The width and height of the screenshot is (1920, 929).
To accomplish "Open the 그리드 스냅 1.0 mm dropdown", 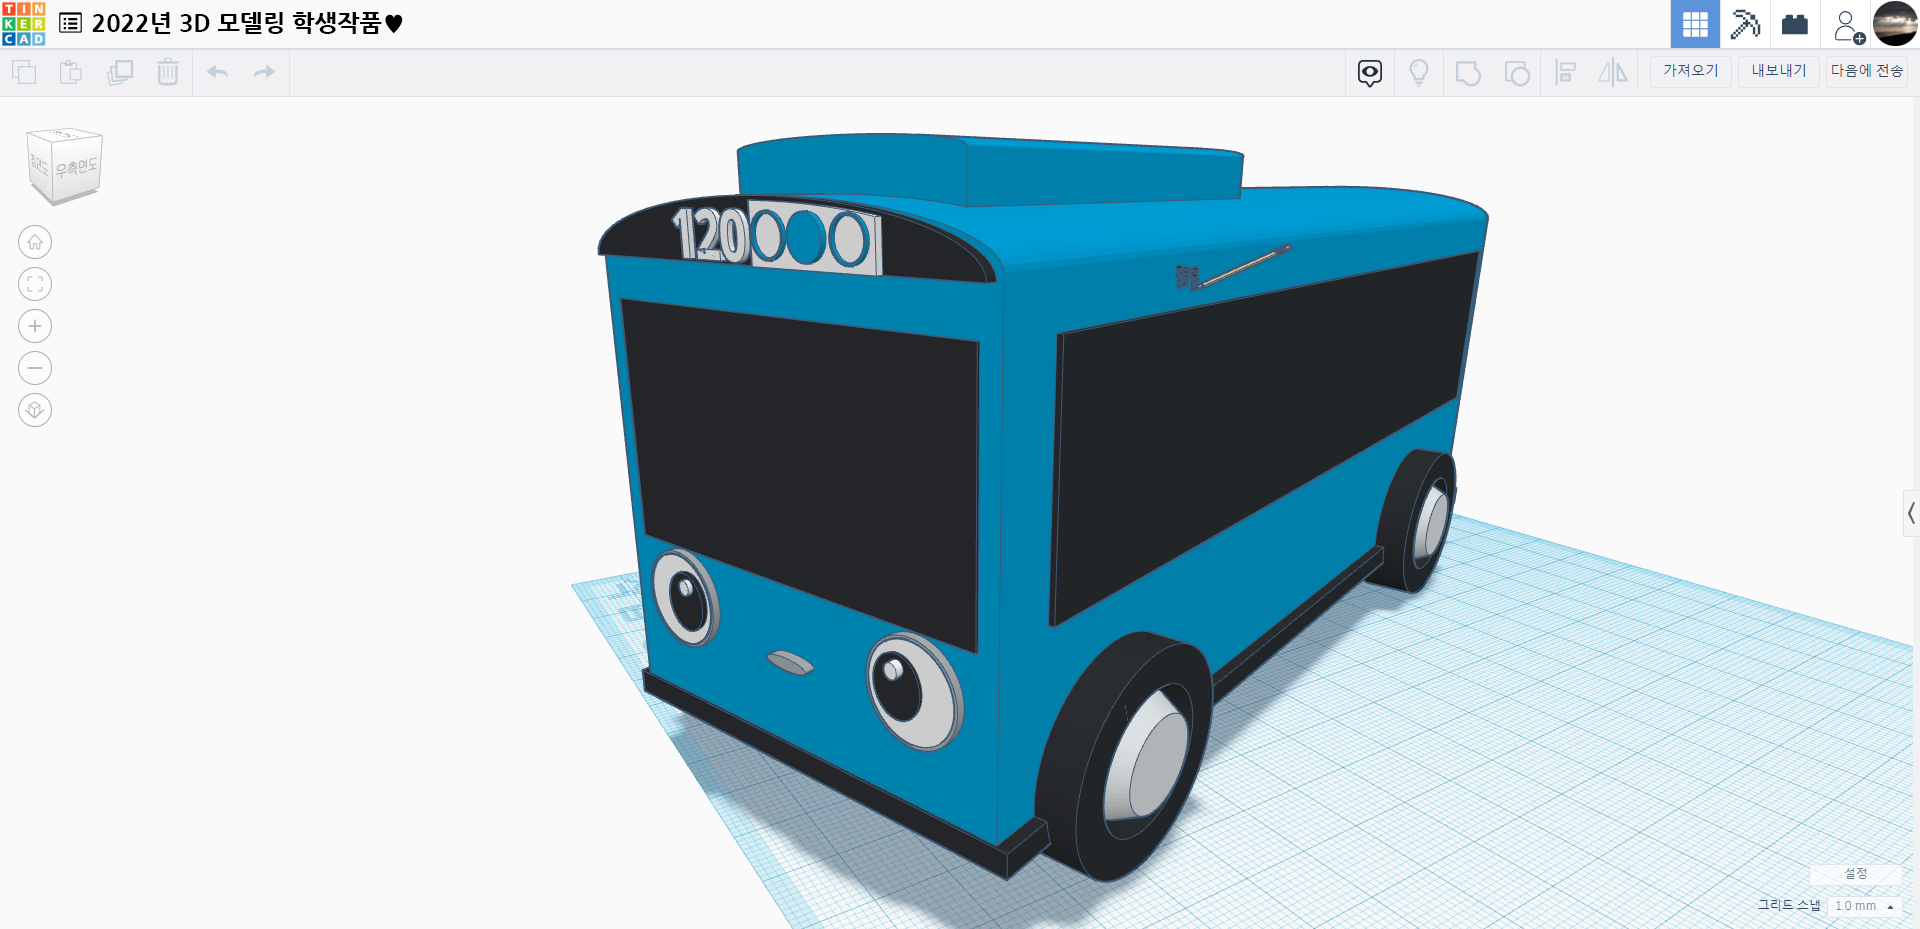I will coord(1864,906).
